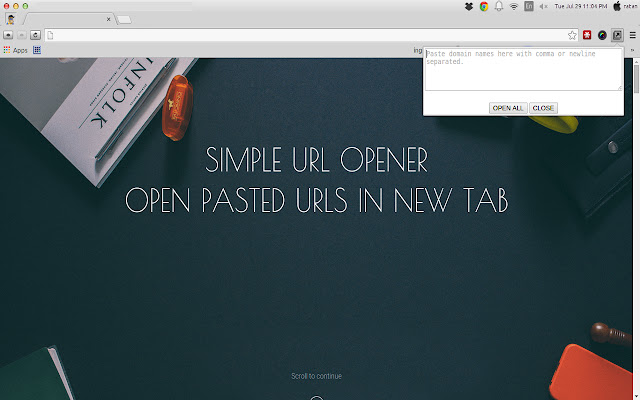Viewport: 640px width, 400px height.
Task: Open the Apps shortcut in bookmarks bar
Action: coord(16,50)
